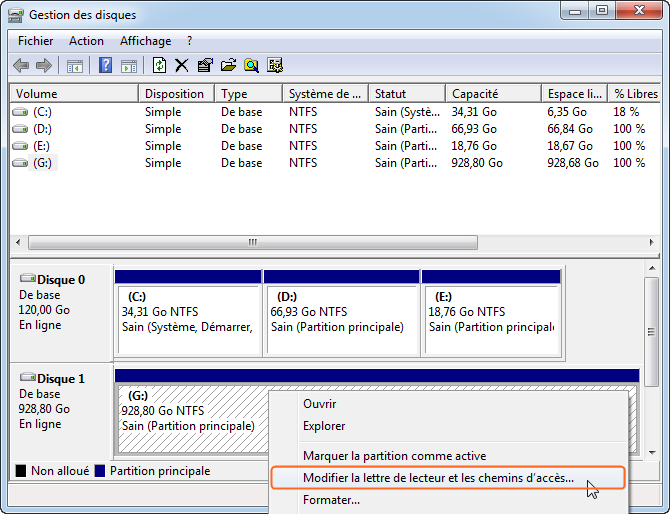Viewport: 670px width, 514px height.
Task: Click the Disque 0 disk icon
Action: point(28,278)
